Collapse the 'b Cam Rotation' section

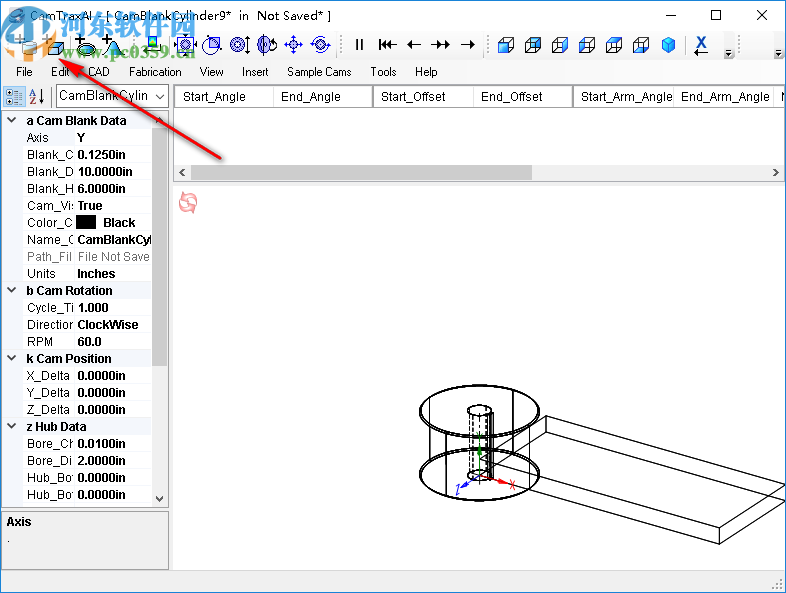[x=13, y=290]
